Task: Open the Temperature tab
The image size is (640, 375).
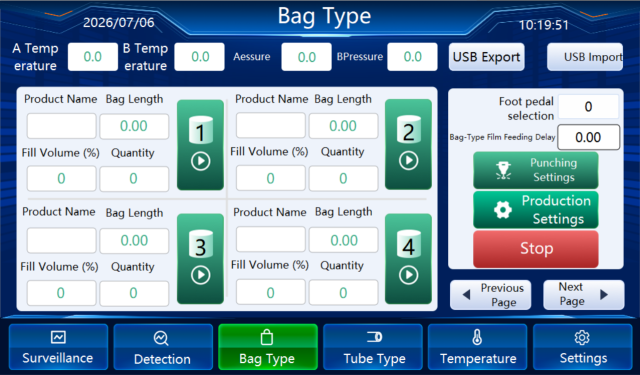Action: 478,347
